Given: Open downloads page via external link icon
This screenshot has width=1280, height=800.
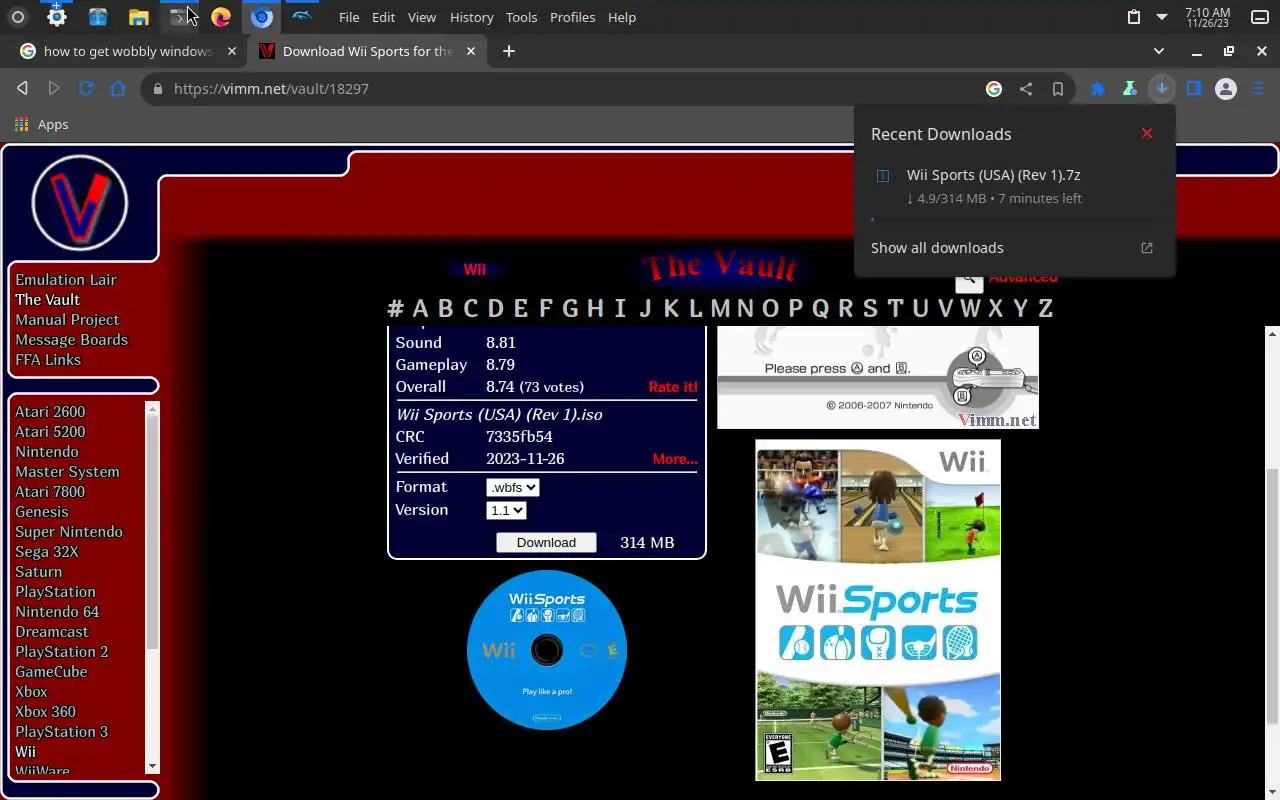Looking at the screenshot, I should pos(1147,248).
